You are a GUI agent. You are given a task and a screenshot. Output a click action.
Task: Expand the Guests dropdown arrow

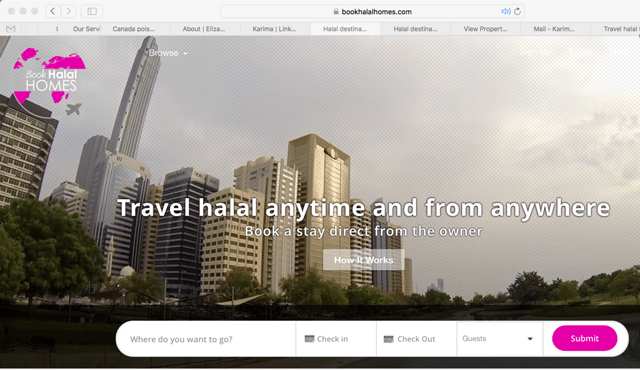click(x=530, y=339)
